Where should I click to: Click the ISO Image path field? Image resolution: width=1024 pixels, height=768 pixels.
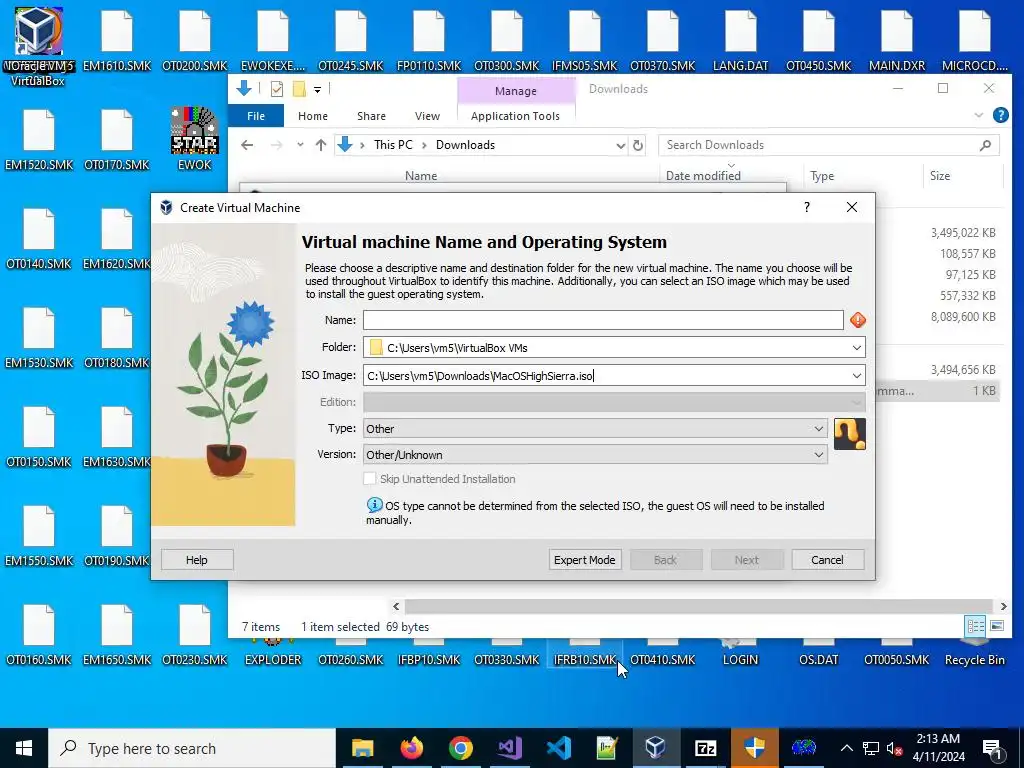tap(605, 376)
